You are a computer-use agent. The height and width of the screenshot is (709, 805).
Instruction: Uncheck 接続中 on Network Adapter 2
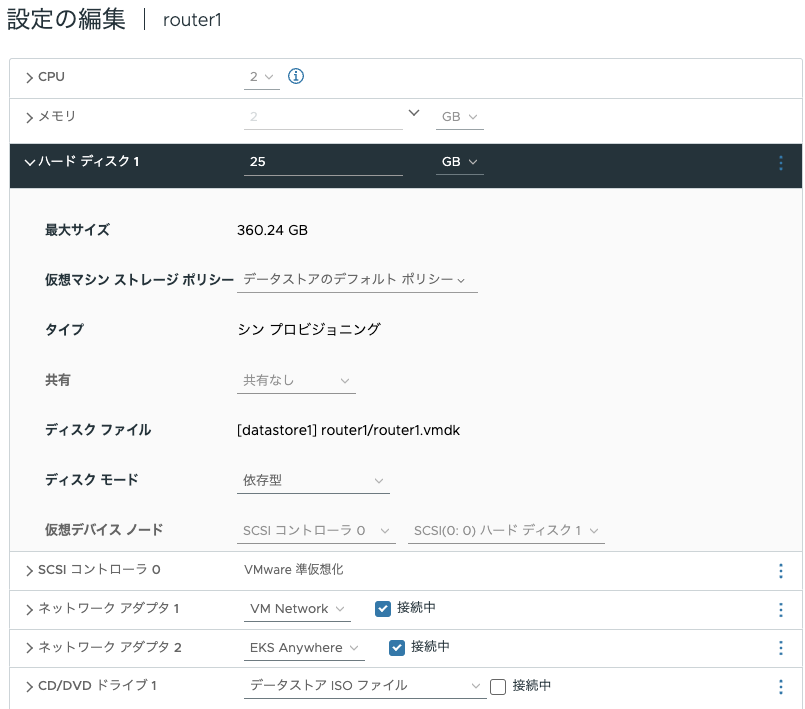[x=396, y=648]
